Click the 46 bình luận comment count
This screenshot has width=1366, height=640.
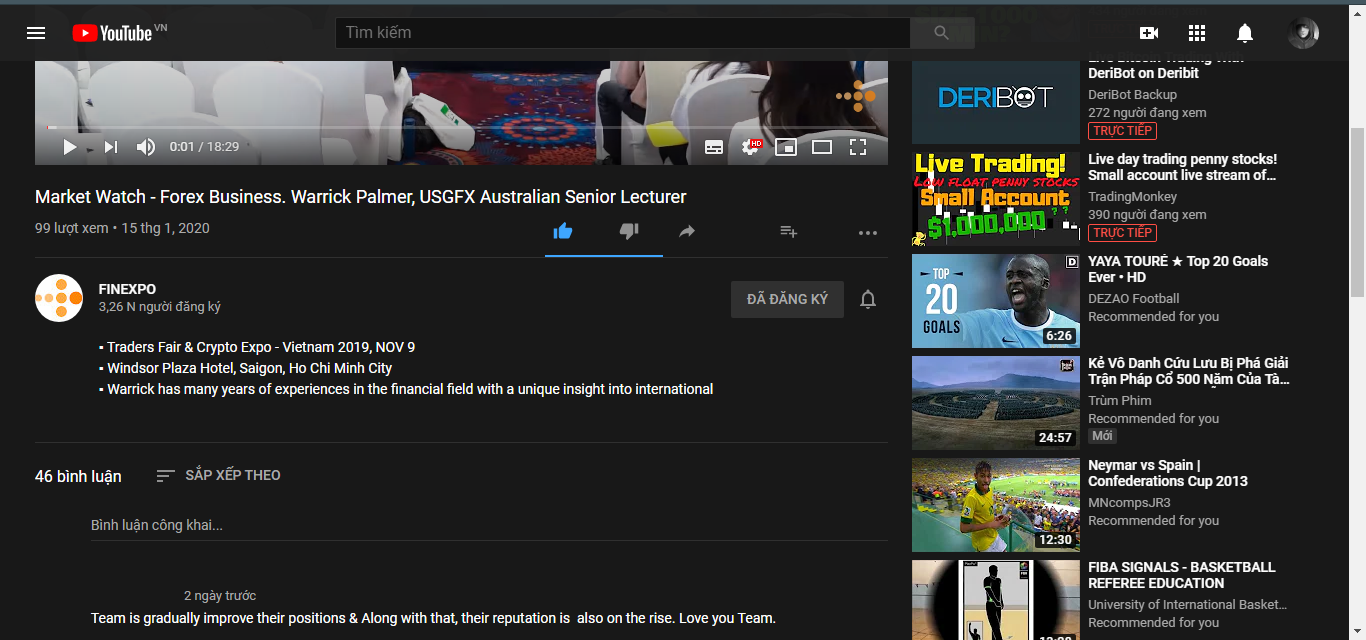(x=78, y=477)
